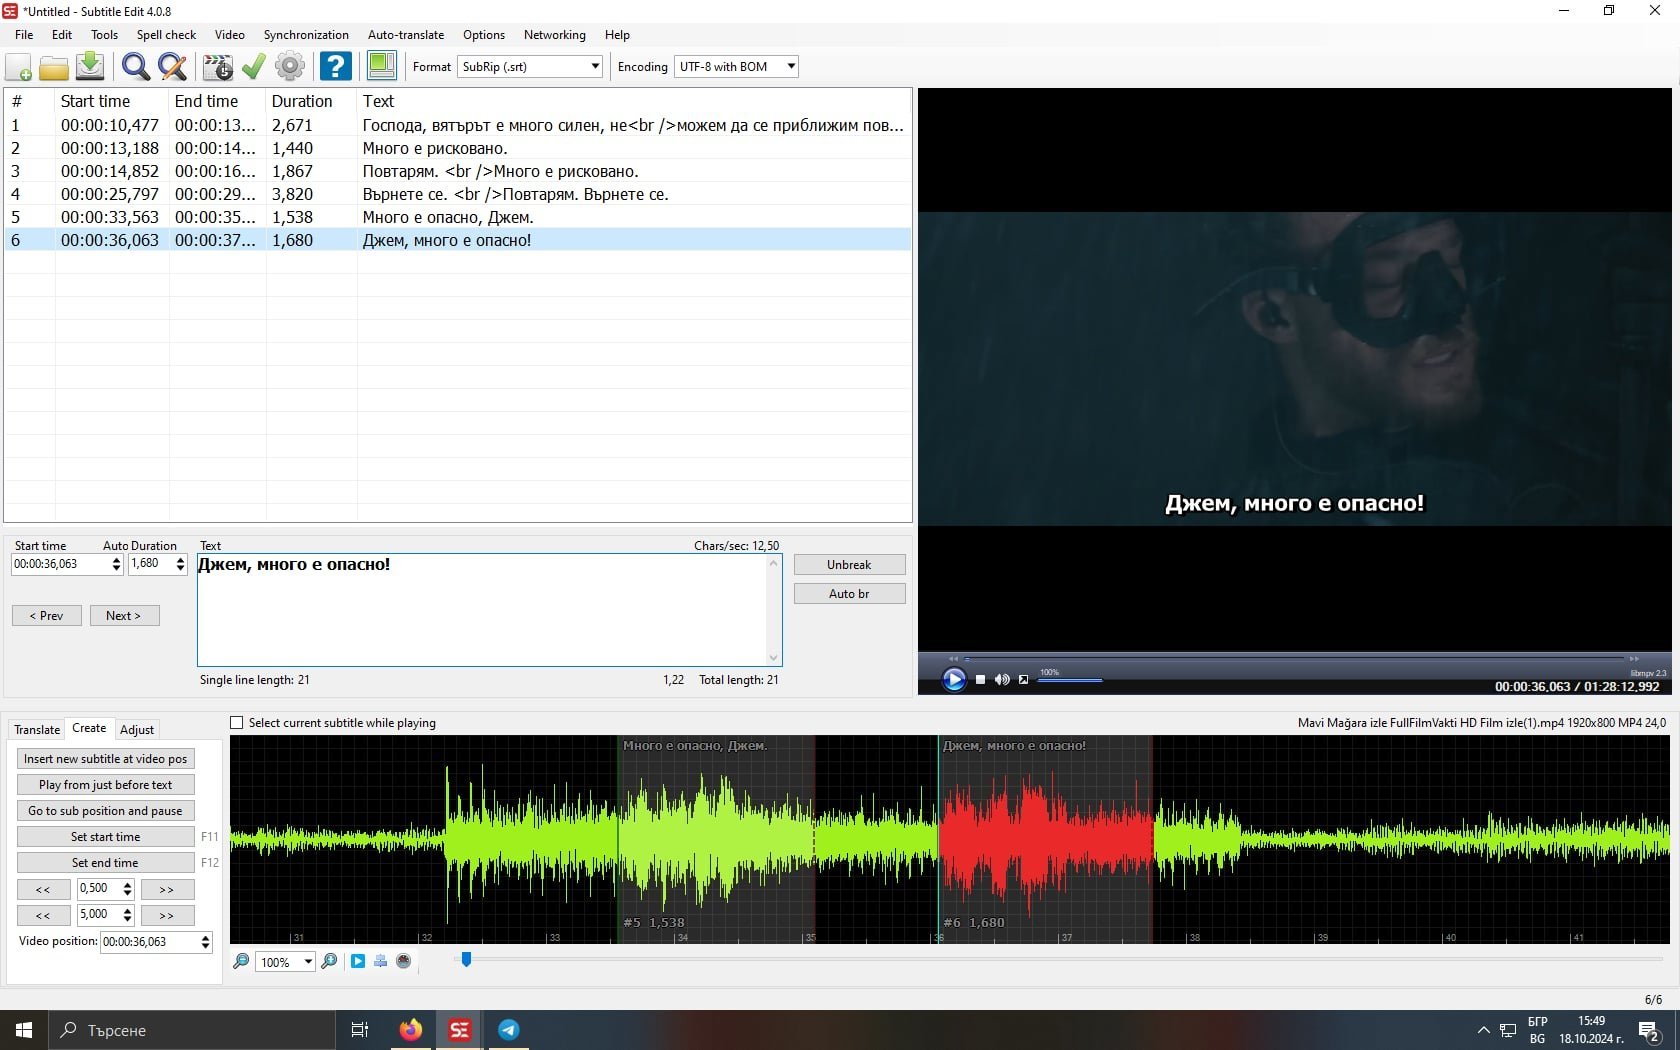The image size is (1680, 1050).
Task: Click the waveform position slider handle
Action: tap(466, 960)
